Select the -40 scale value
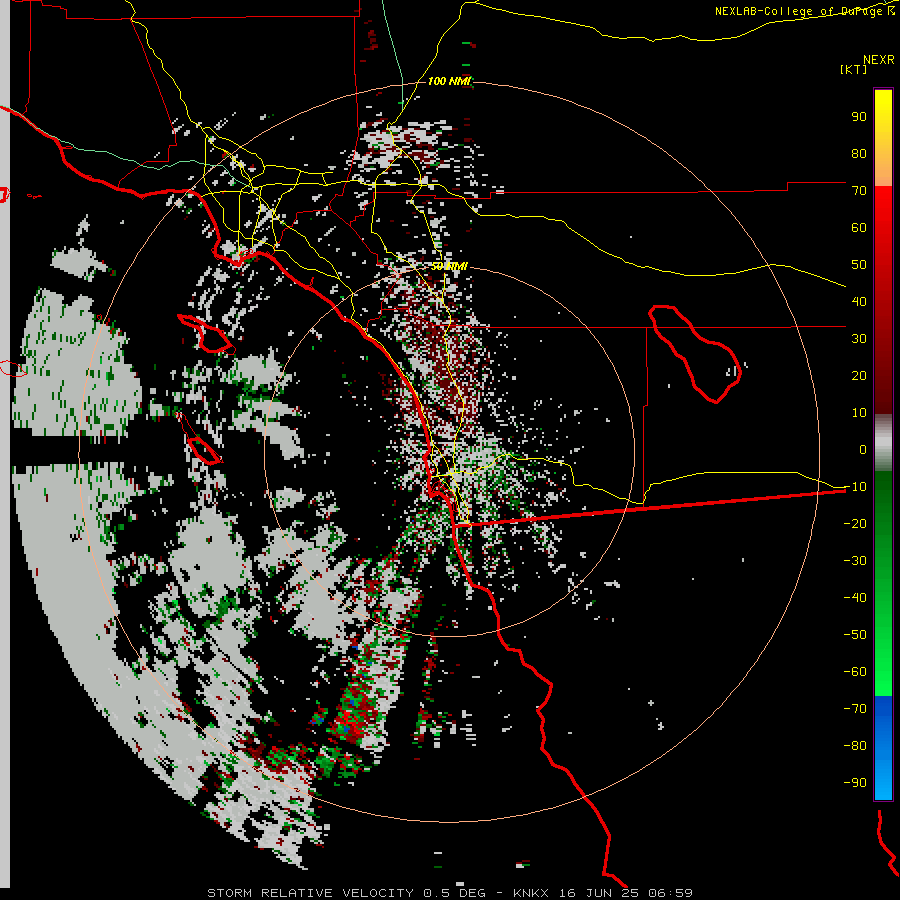 pos(855,598)
